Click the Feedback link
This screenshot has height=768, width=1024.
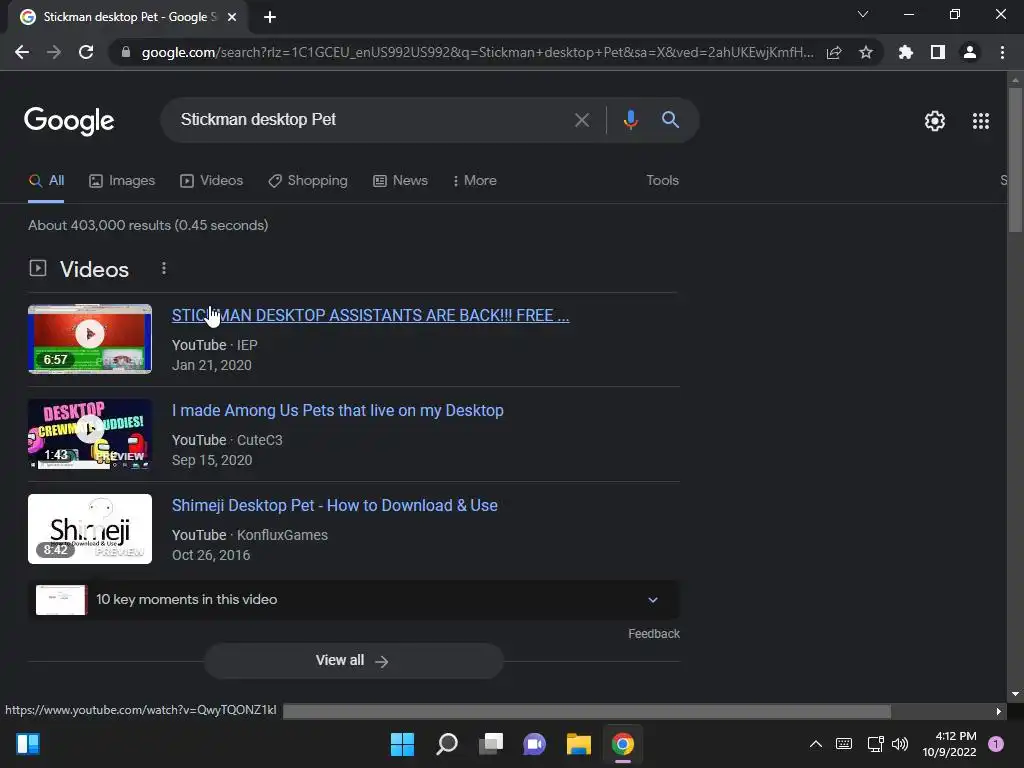[x=654, y=634]
